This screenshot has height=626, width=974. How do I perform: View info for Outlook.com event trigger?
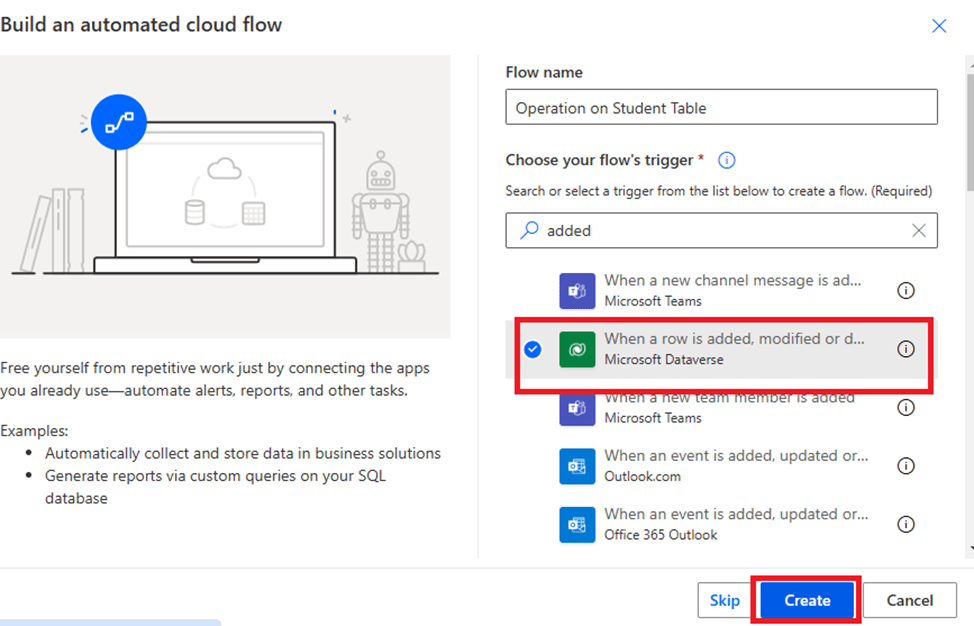click(x=906, y=466)
